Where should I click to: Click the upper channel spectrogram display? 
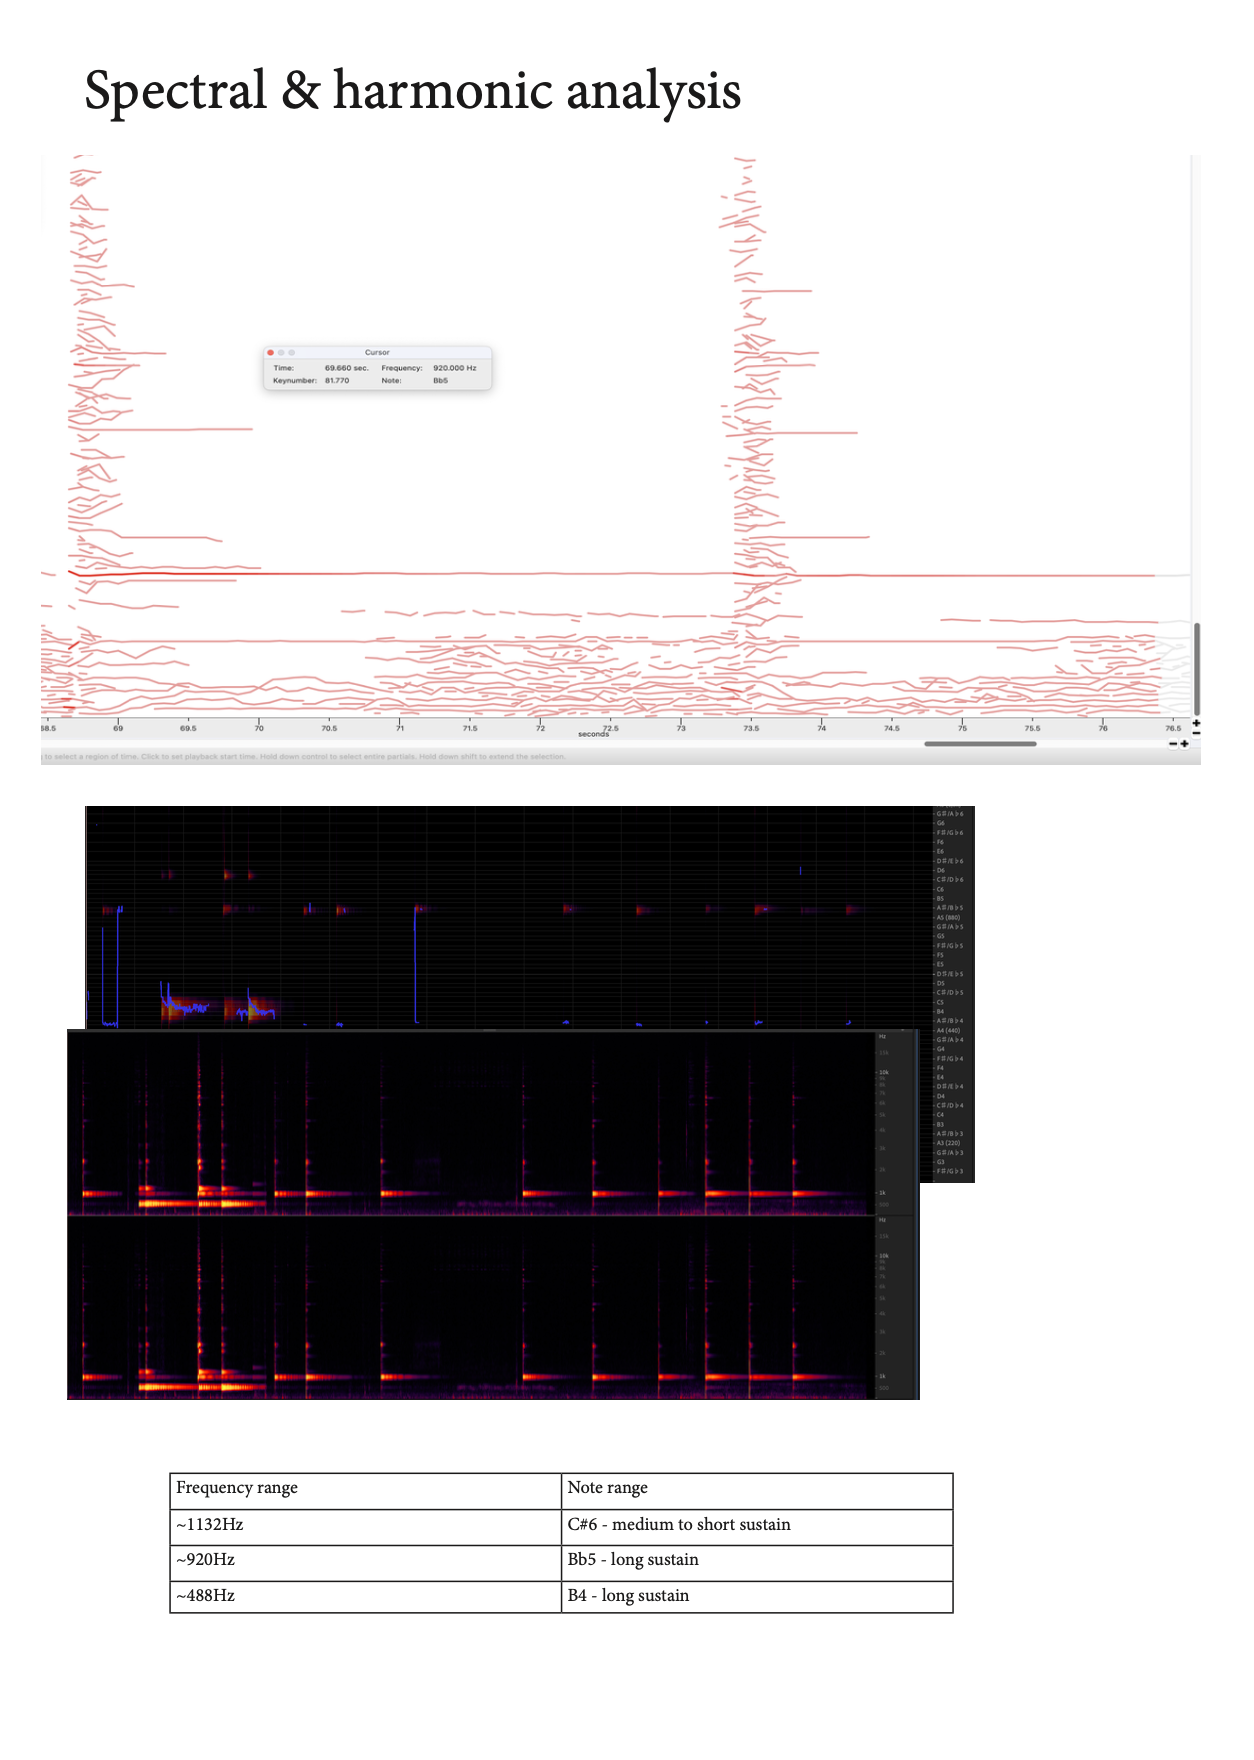(470, 1123)
